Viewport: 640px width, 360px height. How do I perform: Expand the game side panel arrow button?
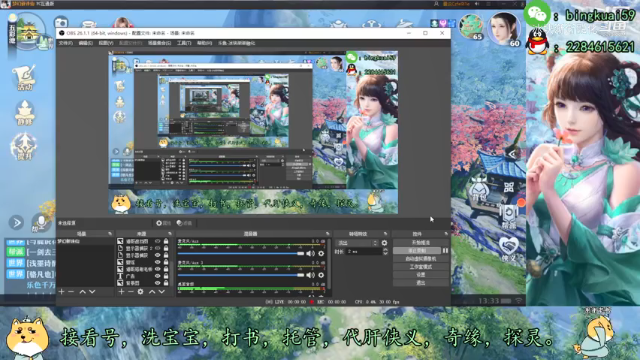coord(17,223)
